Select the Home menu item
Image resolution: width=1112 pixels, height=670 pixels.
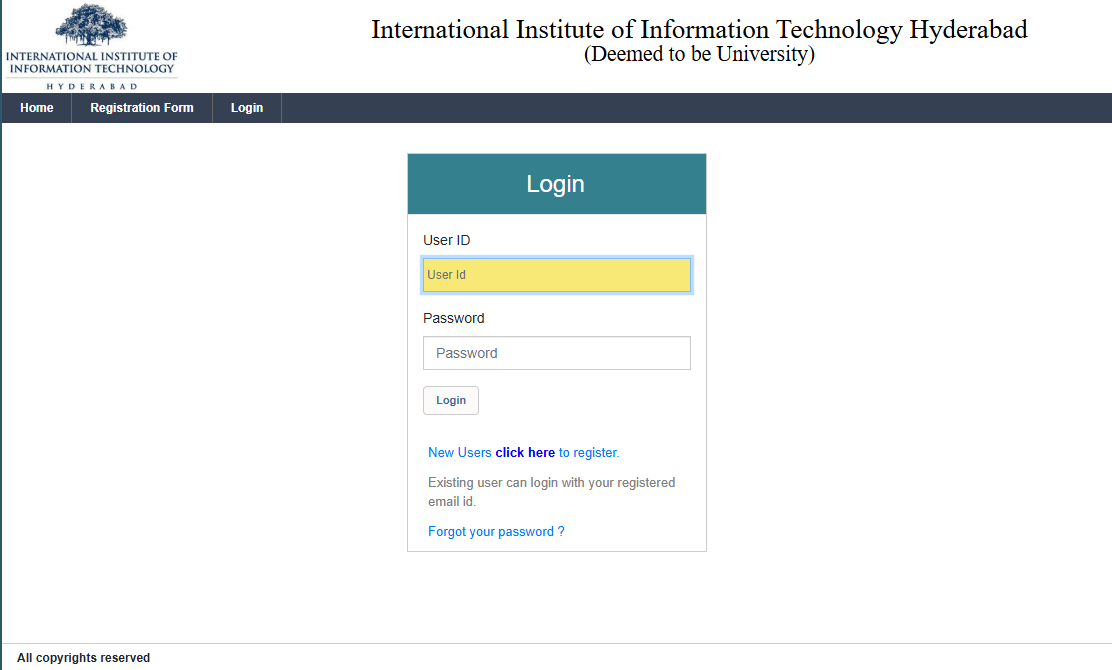coord(36,107)
